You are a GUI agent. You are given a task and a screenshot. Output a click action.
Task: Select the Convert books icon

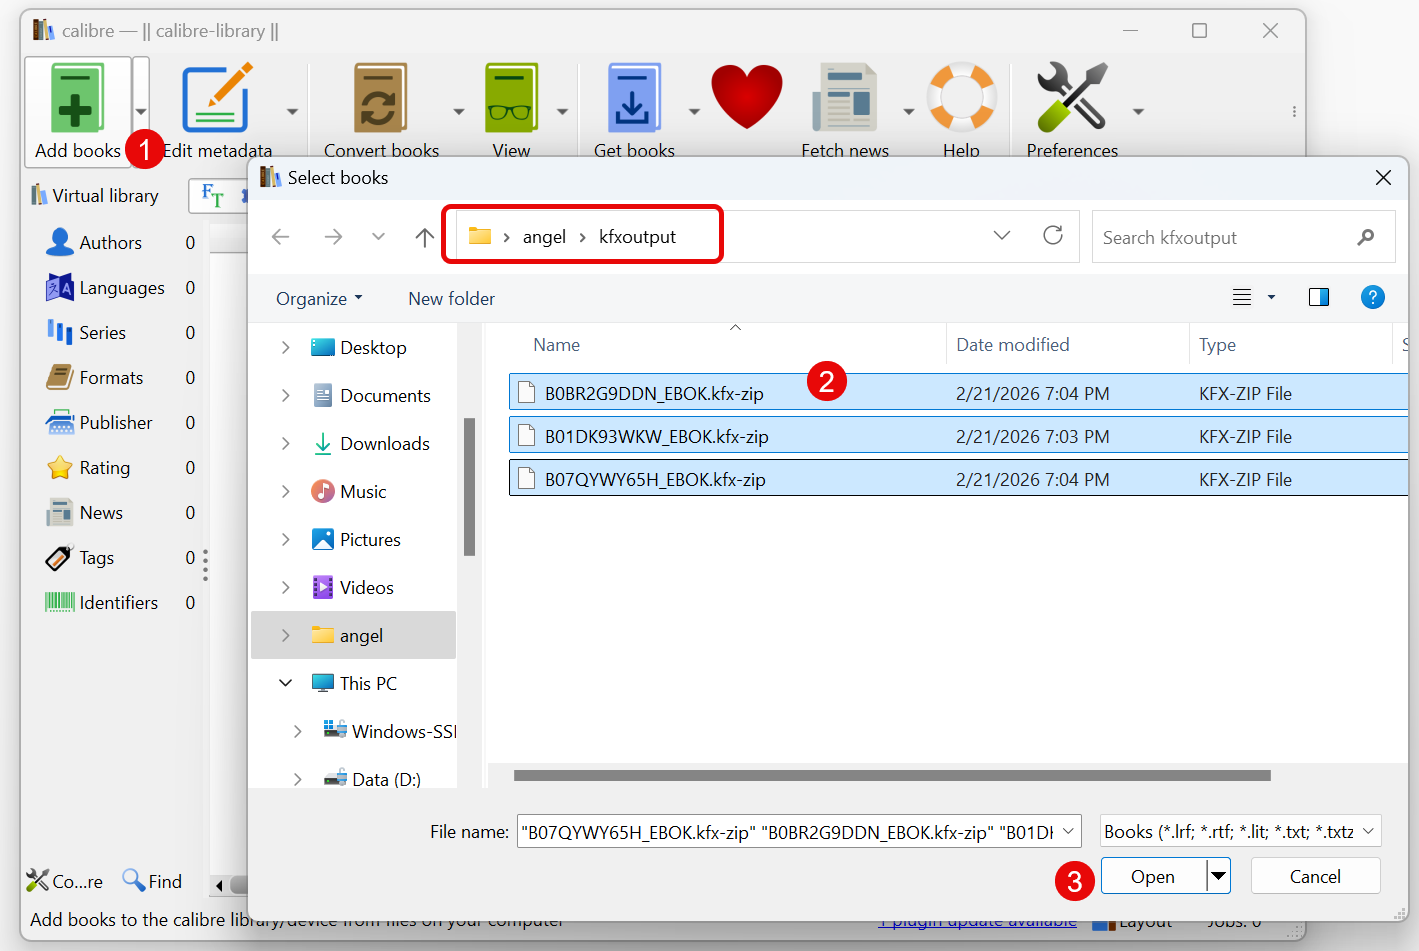(x=381, y=97)
